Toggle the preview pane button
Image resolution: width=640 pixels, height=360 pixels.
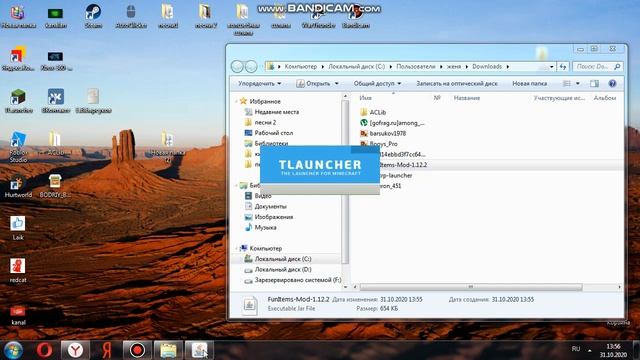pyautogui.click(x=594, y=83)
